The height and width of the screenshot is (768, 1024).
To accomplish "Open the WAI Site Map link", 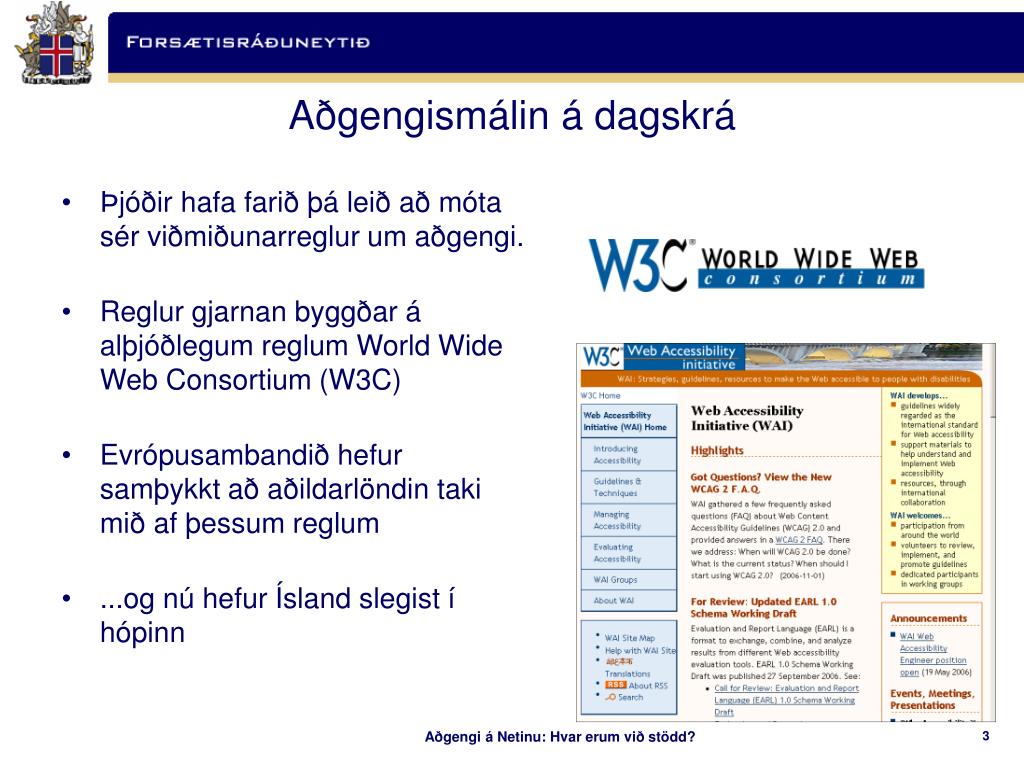I will tap(630, 638).
